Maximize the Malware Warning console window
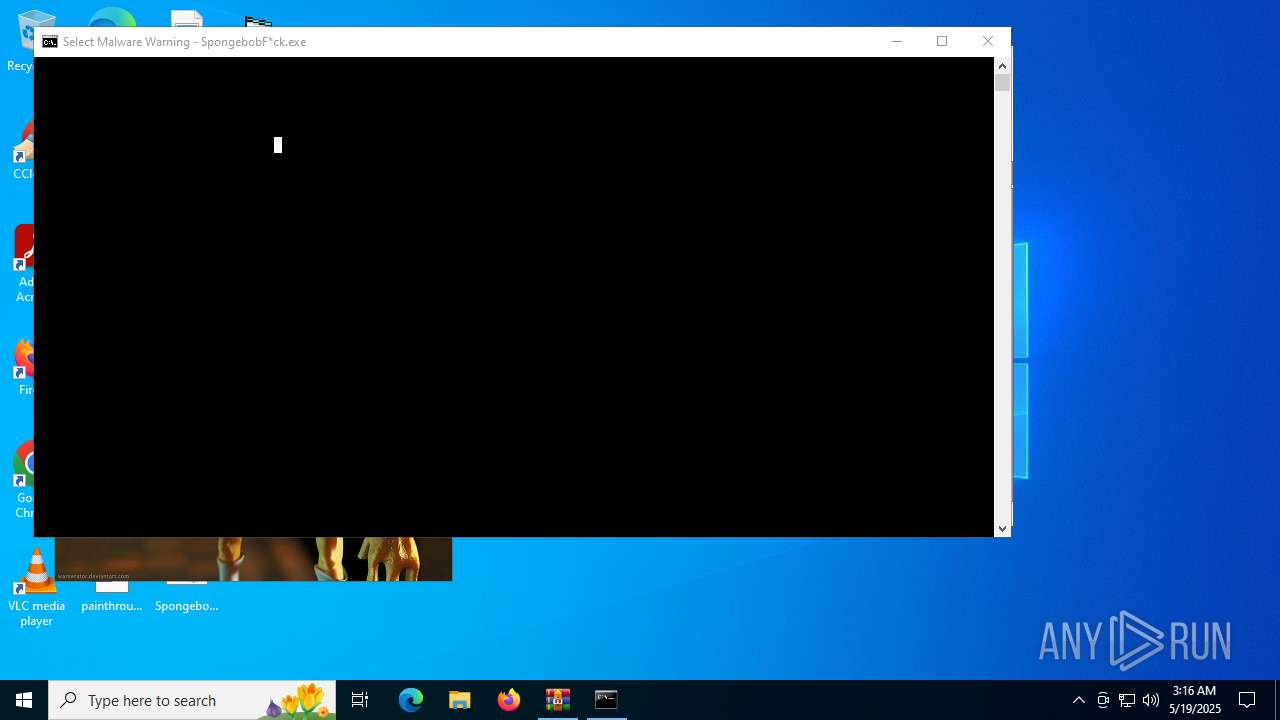This screenshot has height=720, width=1280. pyautogui.click(x=942, y=41)
